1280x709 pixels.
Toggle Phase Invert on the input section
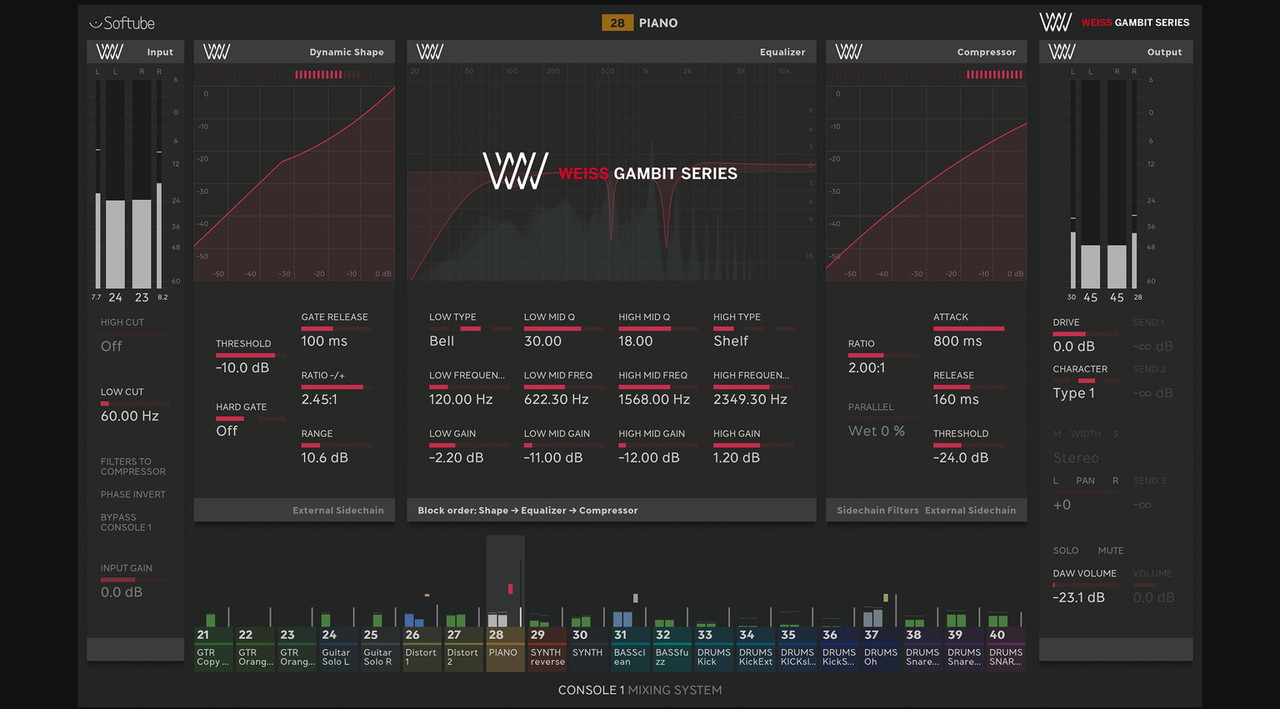point(133,494)
